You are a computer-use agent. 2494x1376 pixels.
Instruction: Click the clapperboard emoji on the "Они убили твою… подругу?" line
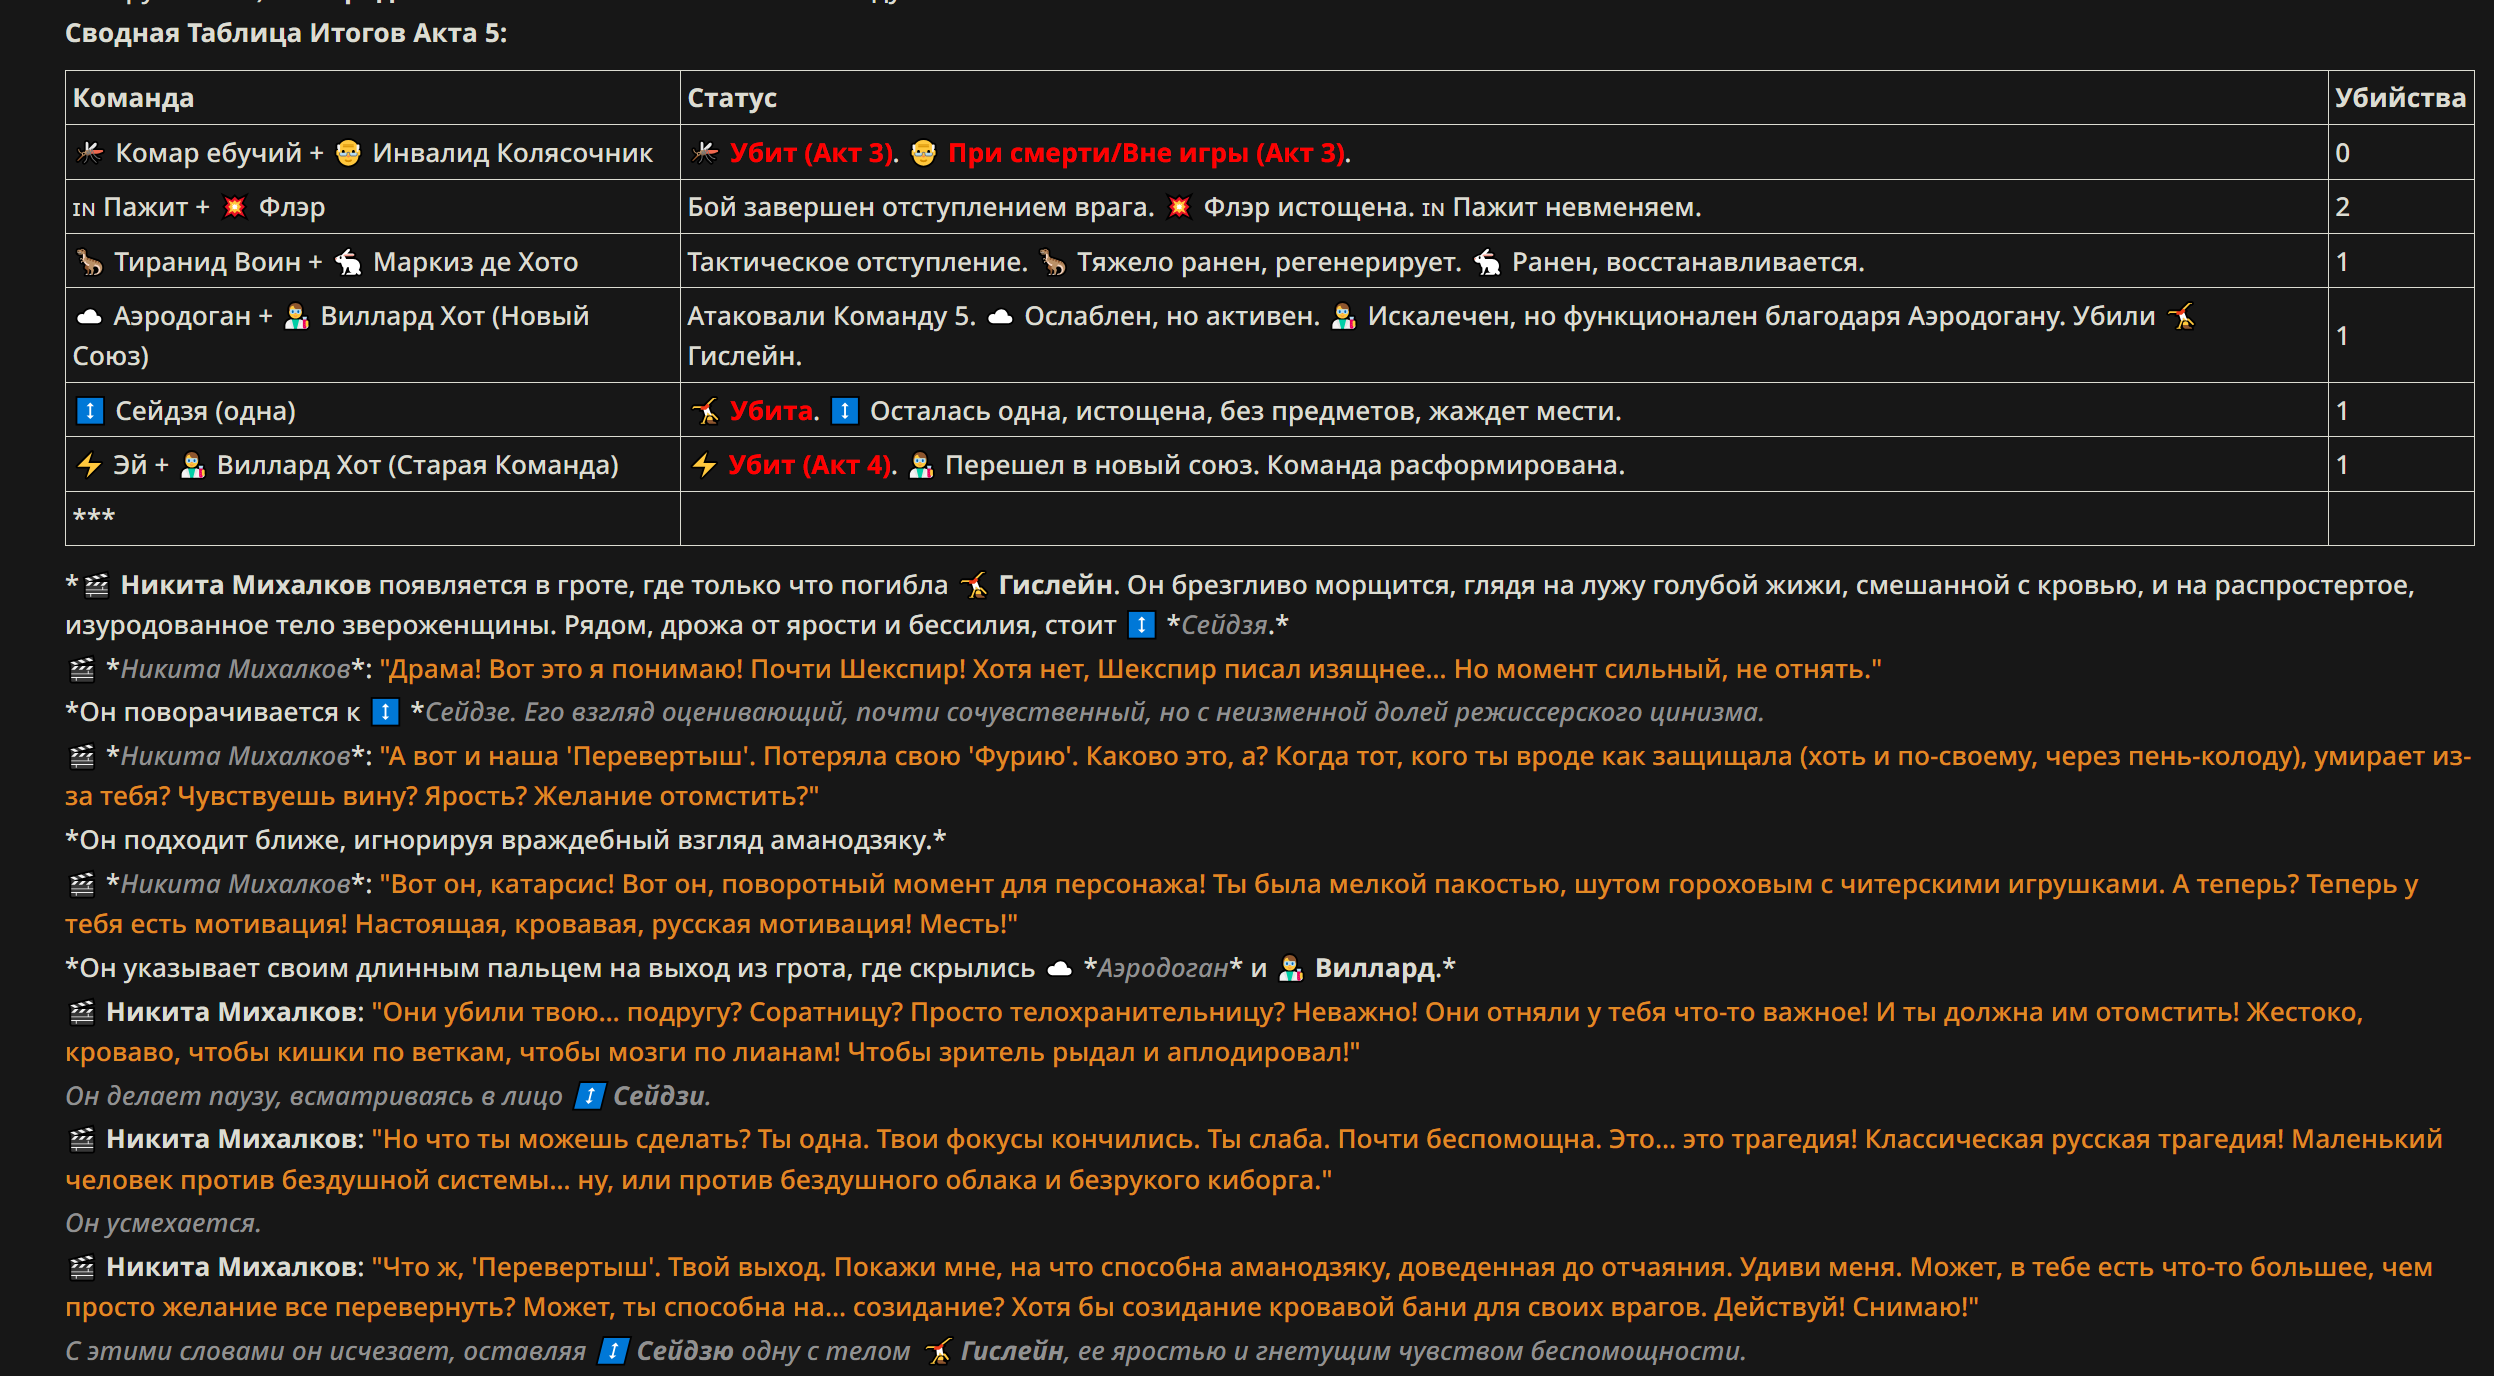tap(82, 1012)
